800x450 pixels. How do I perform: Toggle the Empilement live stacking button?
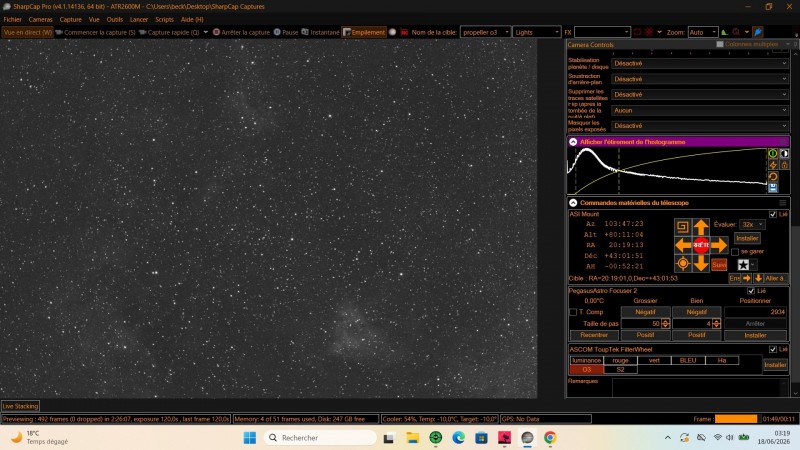[364, 32]
